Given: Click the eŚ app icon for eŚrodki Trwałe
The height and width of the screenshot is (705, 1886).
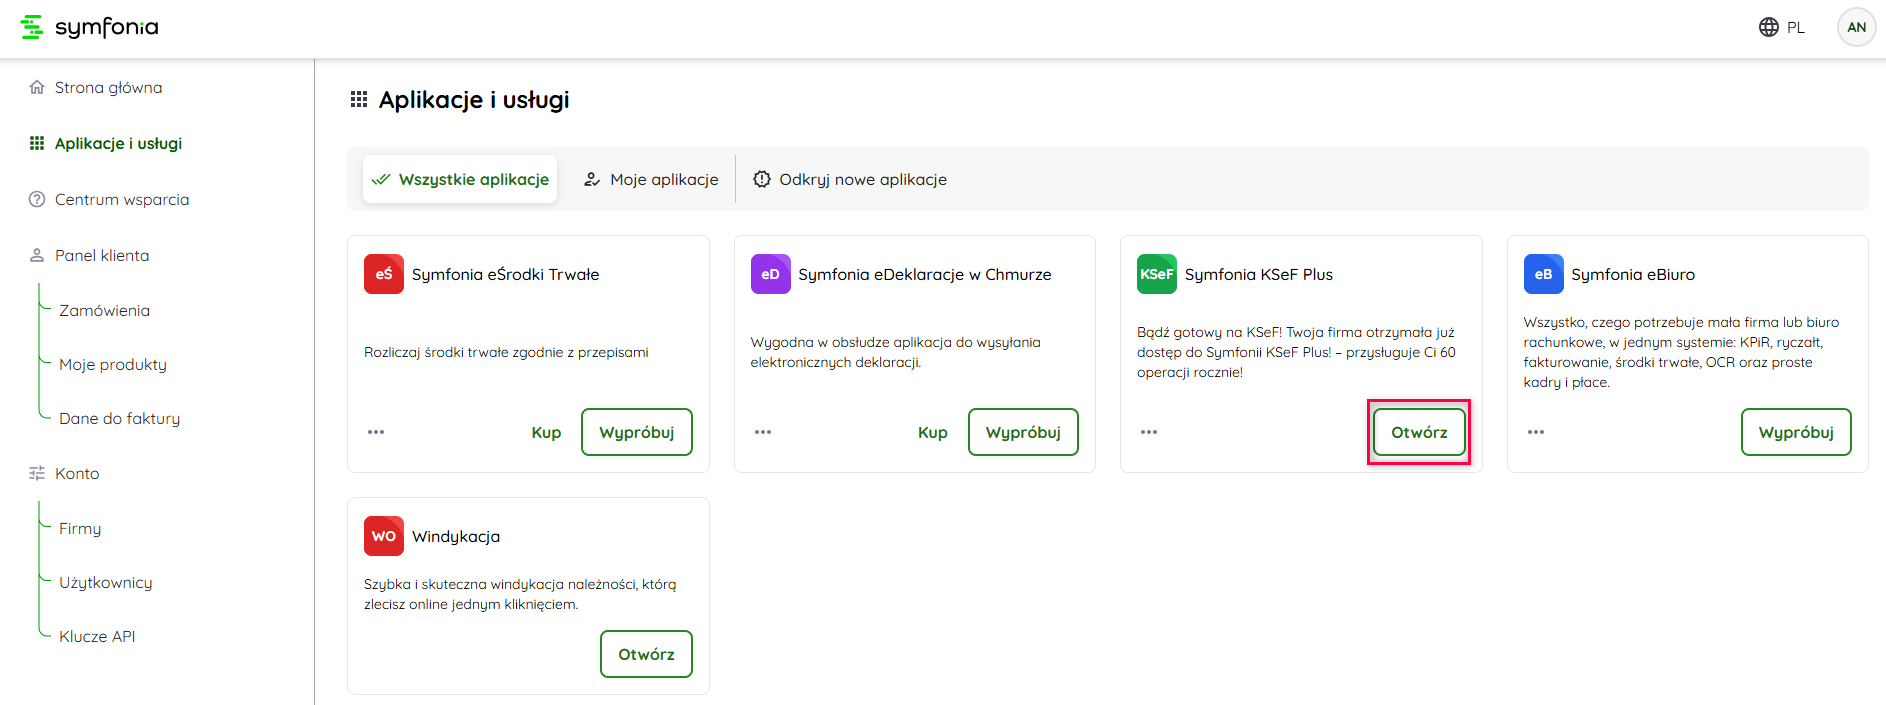Looking at the screenshot, I should pyautogui.click(x=383, y=274).
